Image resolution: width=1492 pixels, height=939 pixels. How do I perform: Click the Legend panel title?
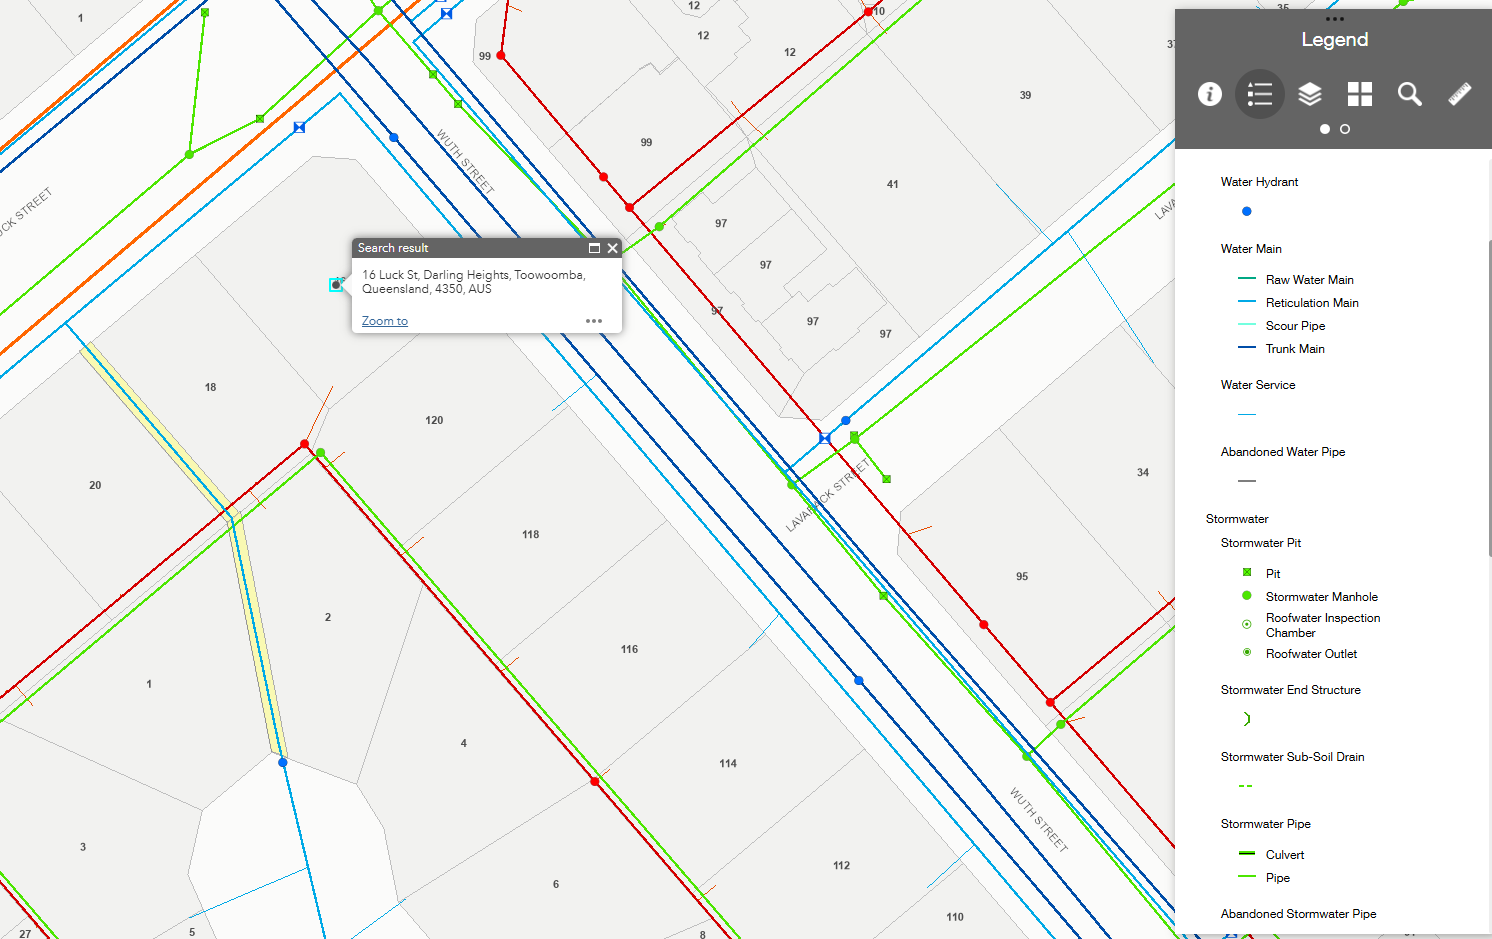tap(1334, 40)
